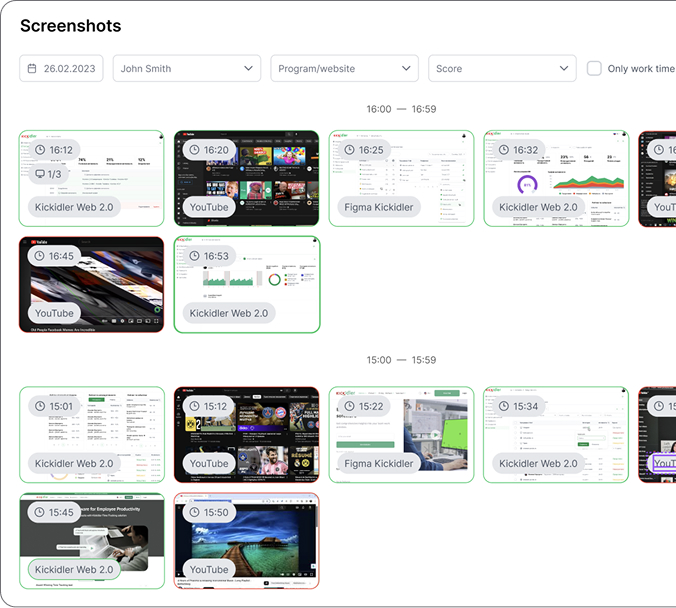Open the 16:45 YouTube screenshot
The image size is (676, 608).
91,285
